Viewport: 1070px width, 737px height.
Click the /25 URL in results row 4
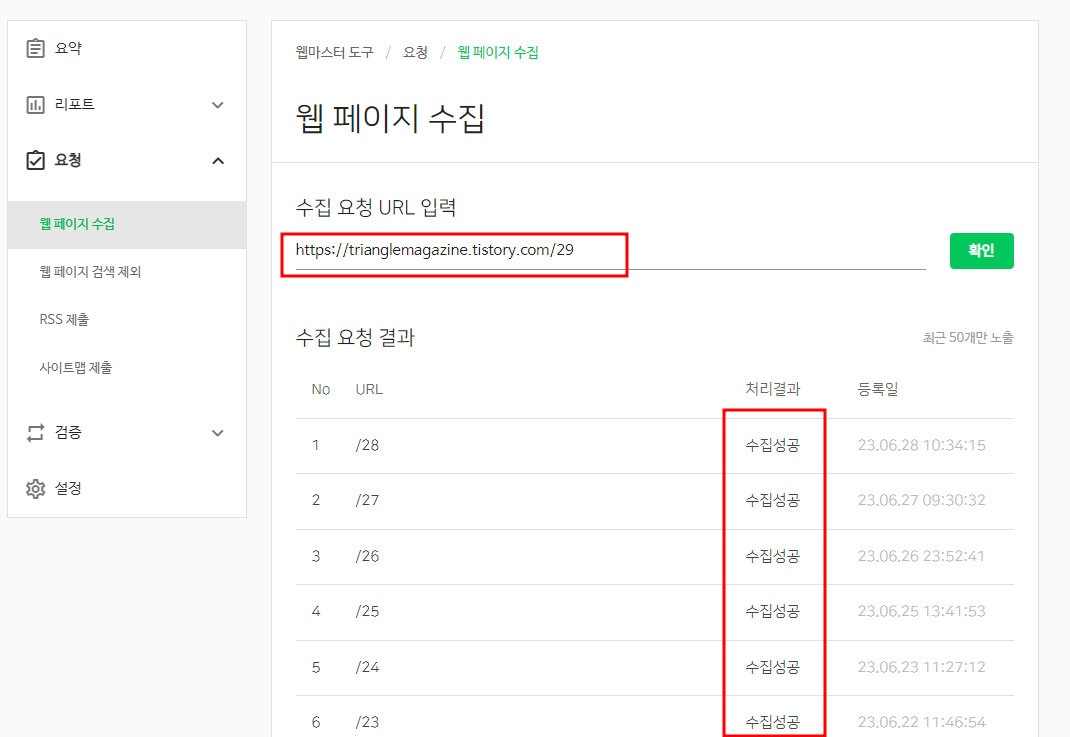[x=368, y=611]
